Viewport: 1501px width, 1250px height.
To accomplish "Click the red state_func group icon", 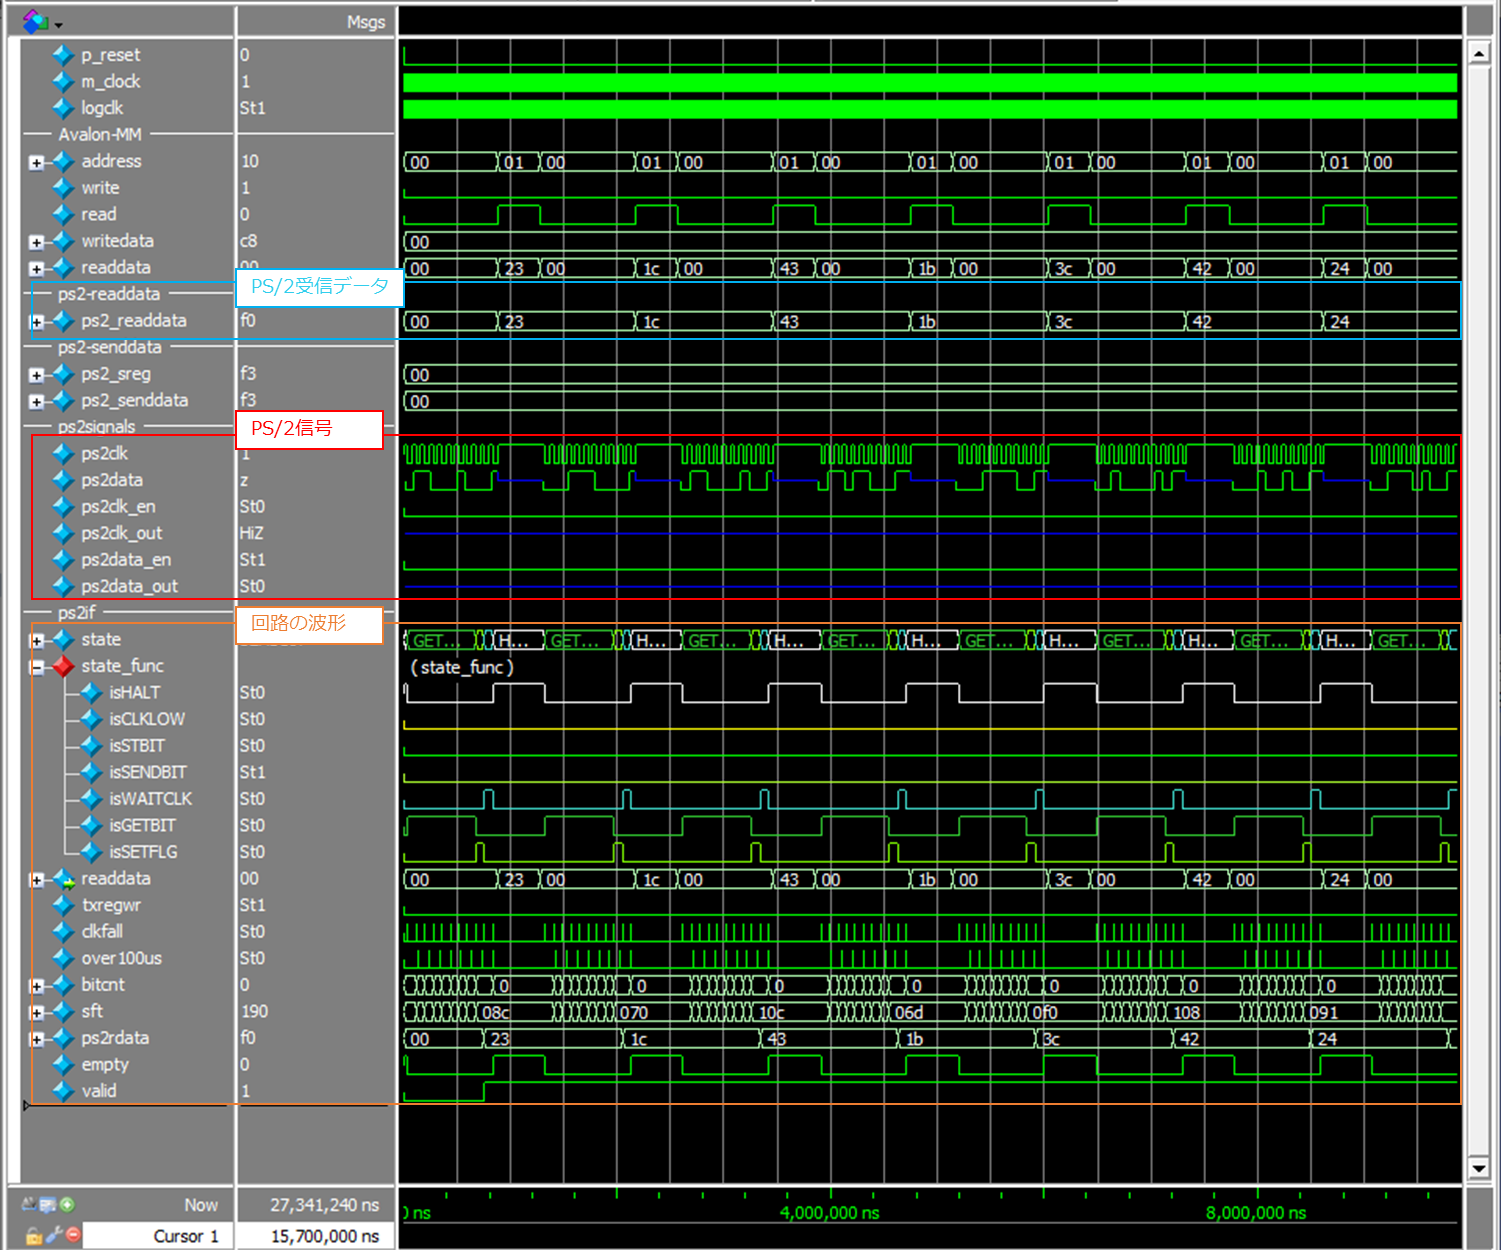I will point(63,666).
